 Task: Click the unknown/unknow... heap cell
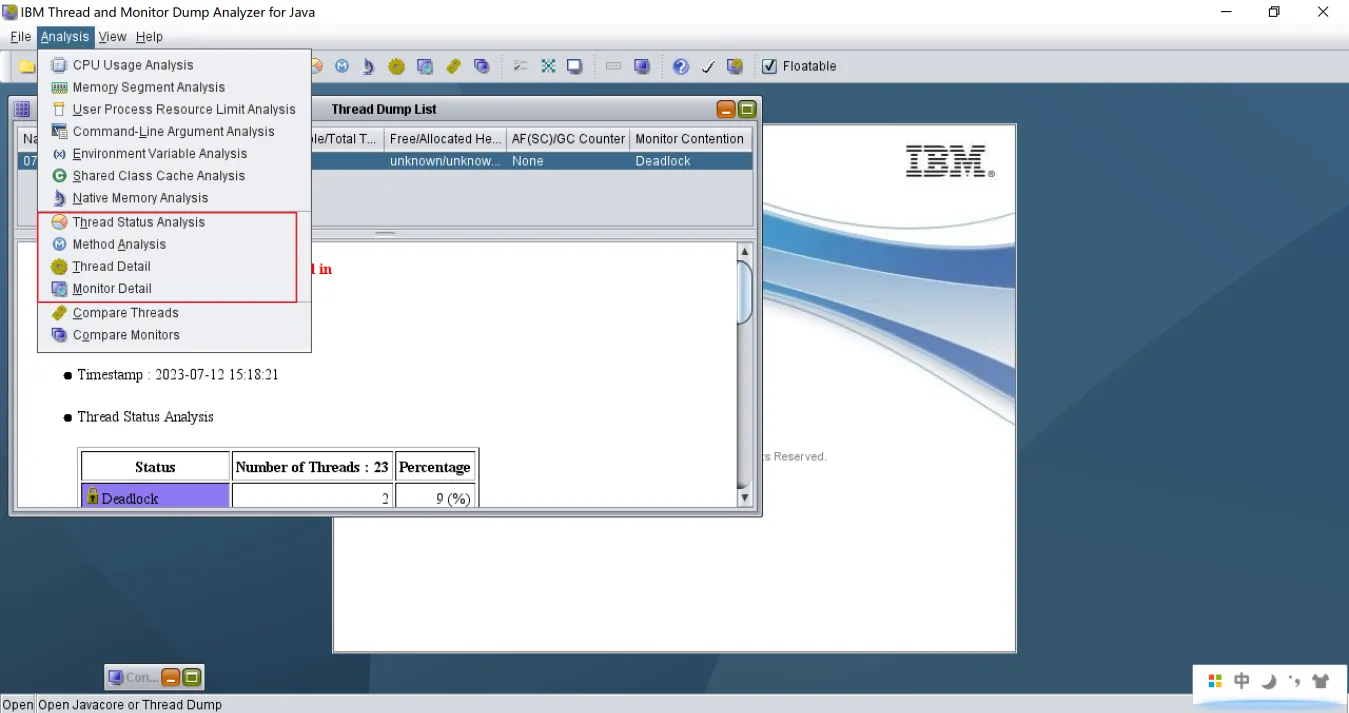(445, 161)
